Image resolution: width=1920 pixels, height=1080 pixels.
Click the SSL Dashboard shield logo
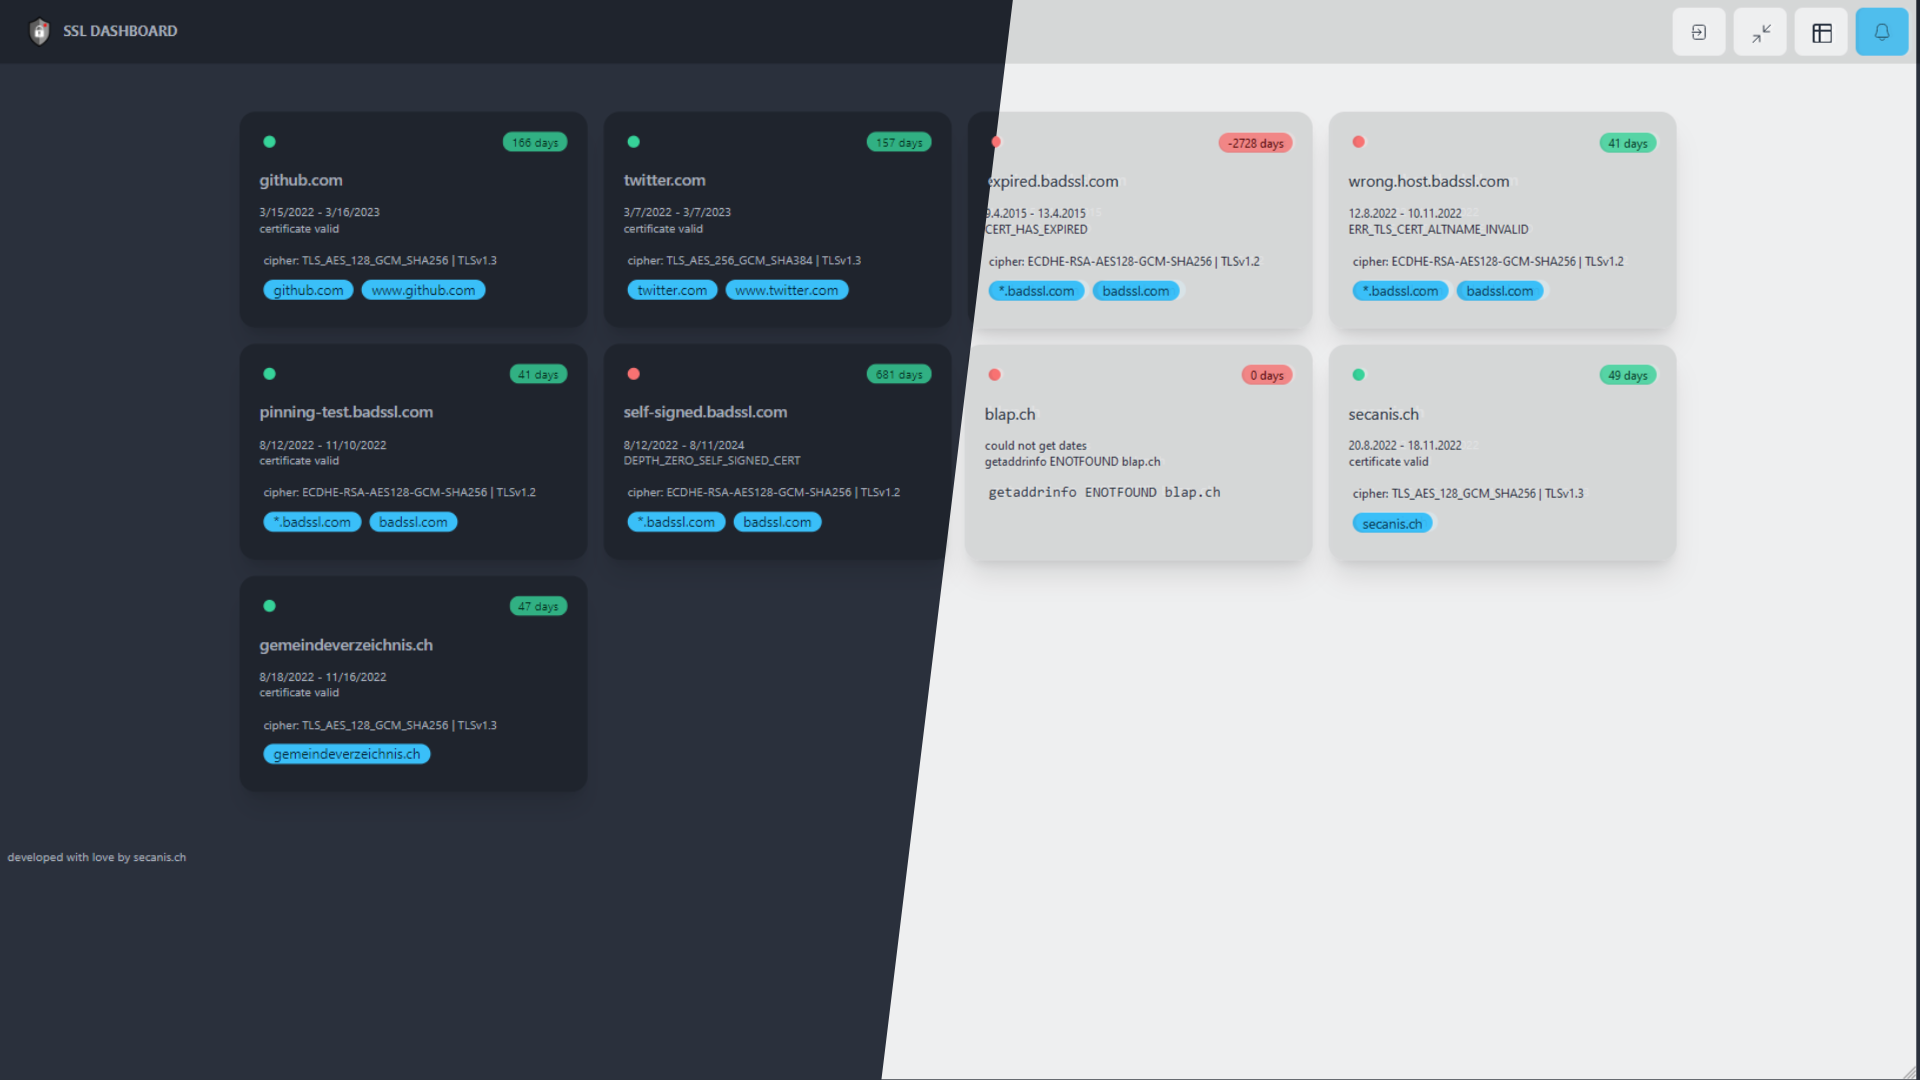click(39, 31)
